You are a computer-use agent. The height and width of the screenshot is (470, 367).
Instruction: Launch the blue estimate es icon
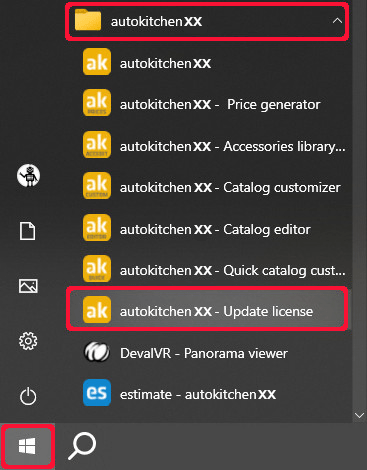pyautogui.click(x=97, y=393)
